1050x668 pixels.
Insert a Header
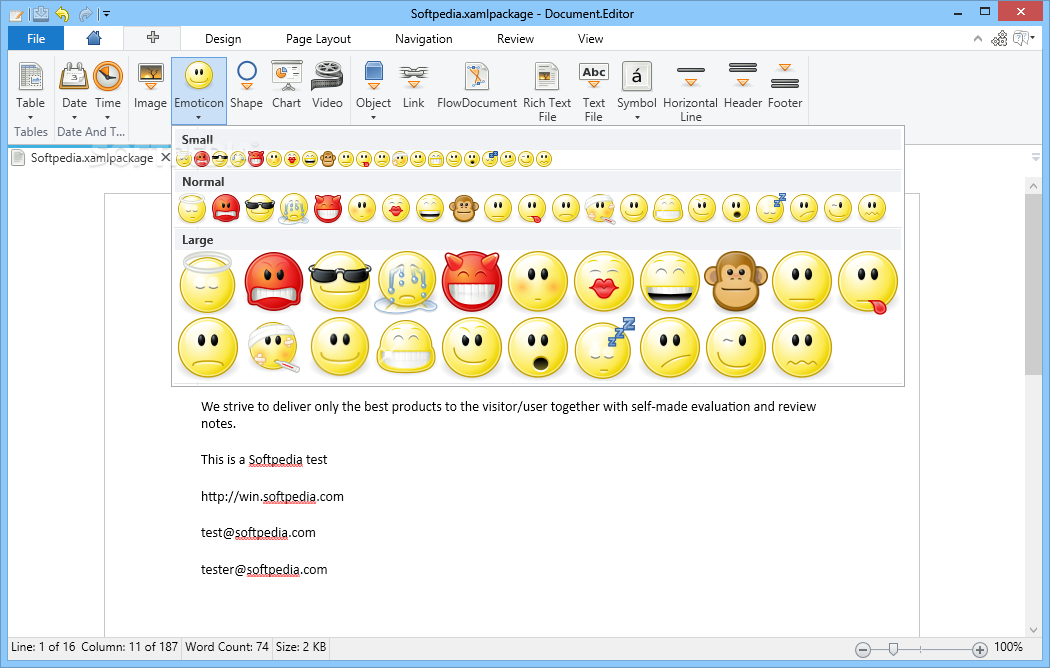[743, 86]
